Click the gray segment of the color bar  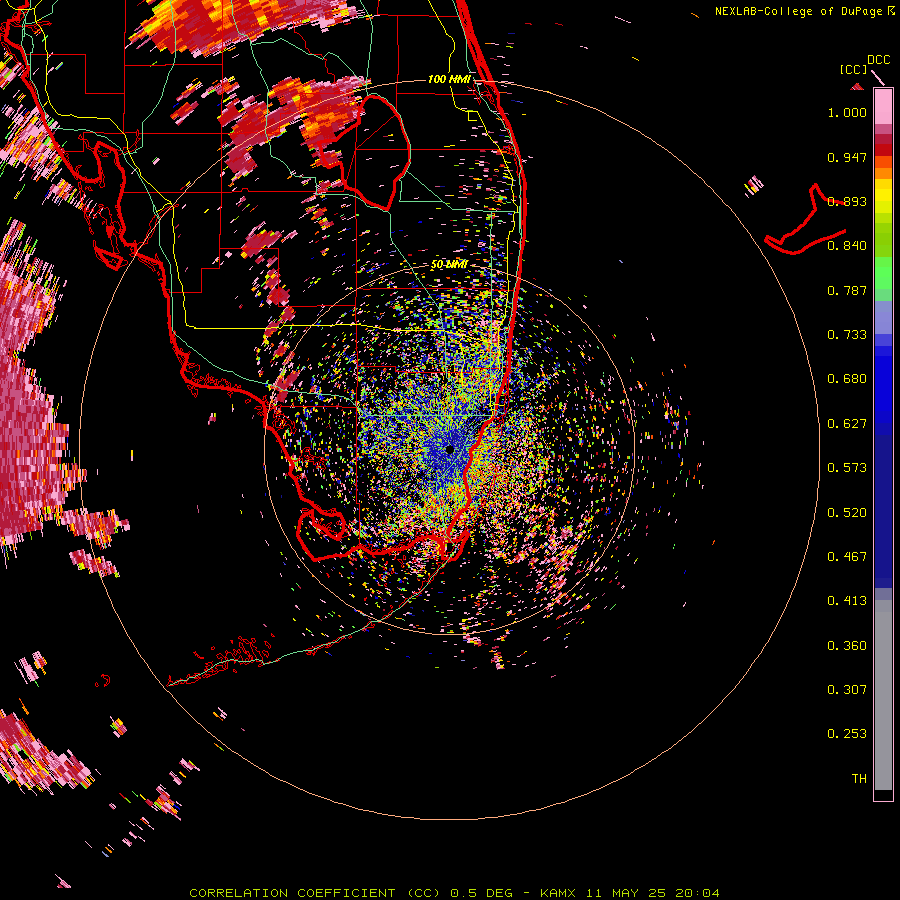(883, 695)
